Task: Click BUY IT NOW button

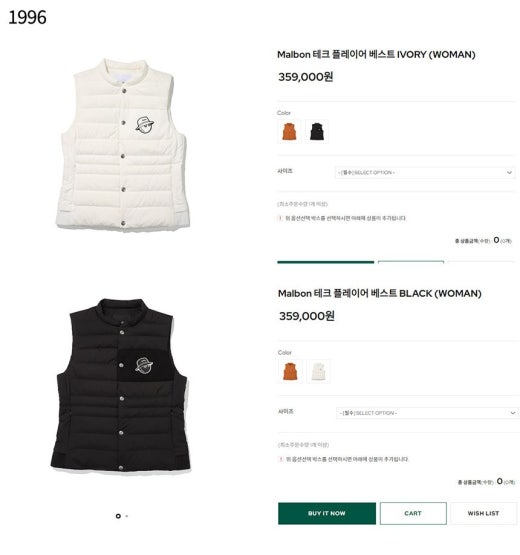Action: (327, 513)
